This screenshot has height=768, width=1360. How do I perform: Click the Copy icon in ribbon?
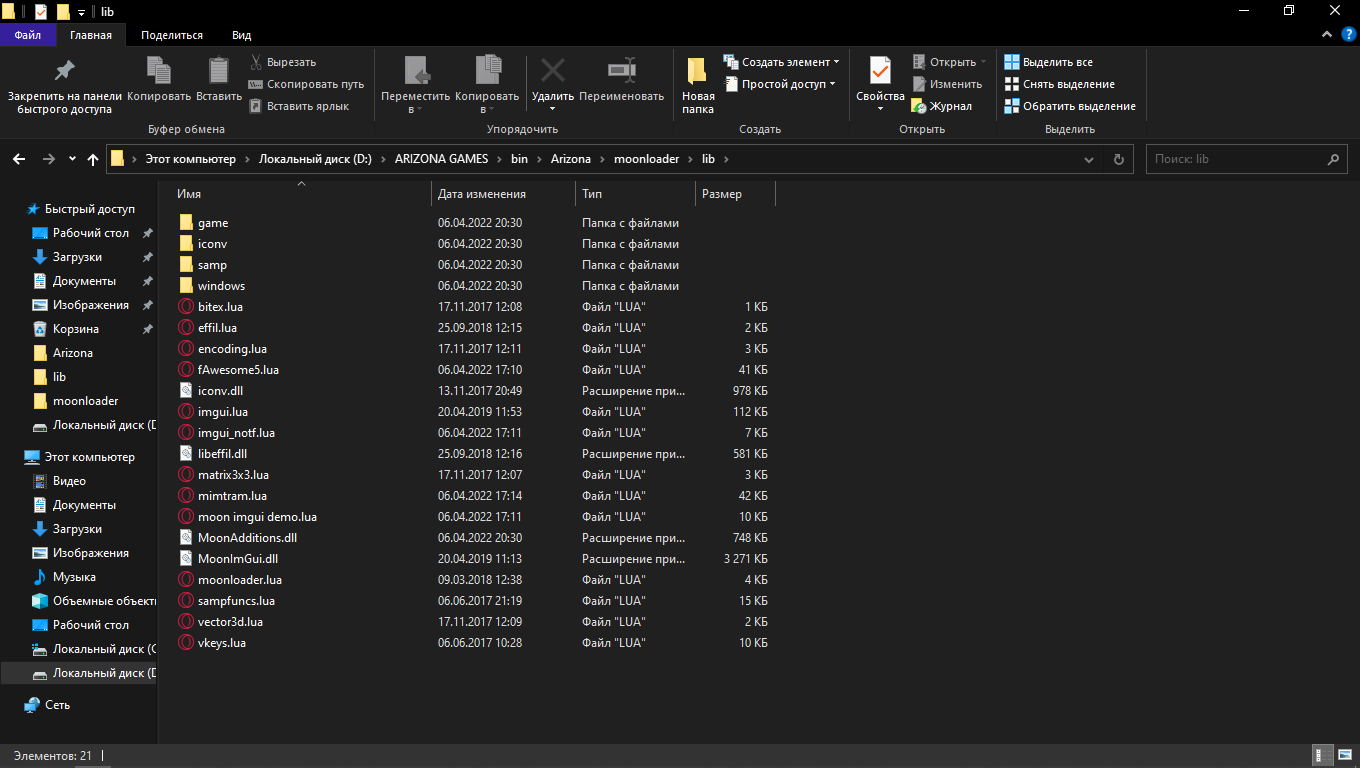click(x=159, y=72)
